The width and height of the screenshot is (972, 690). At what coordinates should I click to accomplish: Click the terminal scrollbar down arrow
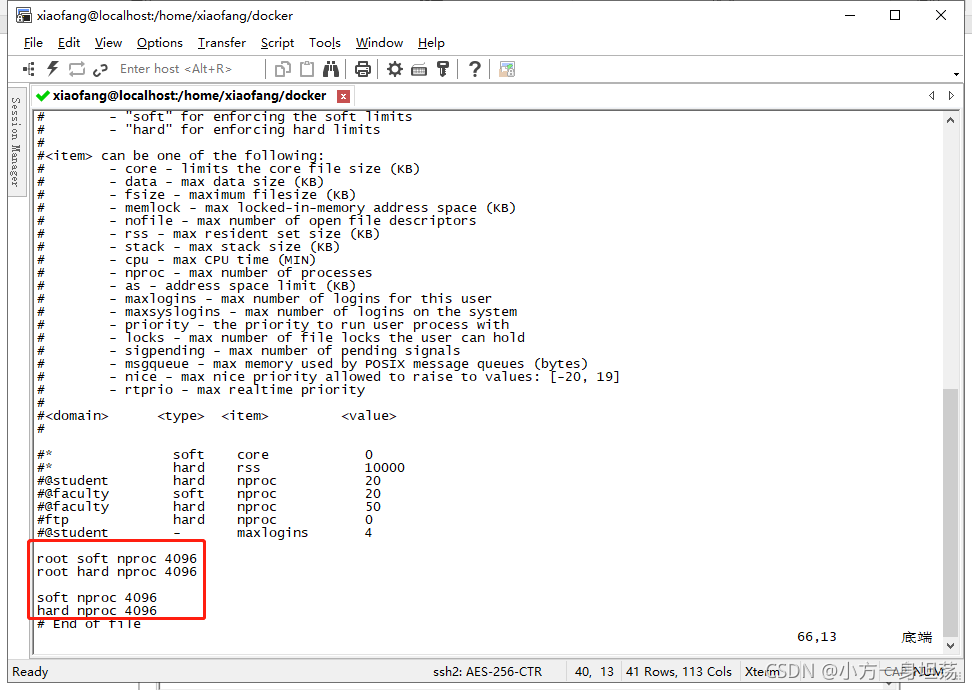(x=950, y=645)
